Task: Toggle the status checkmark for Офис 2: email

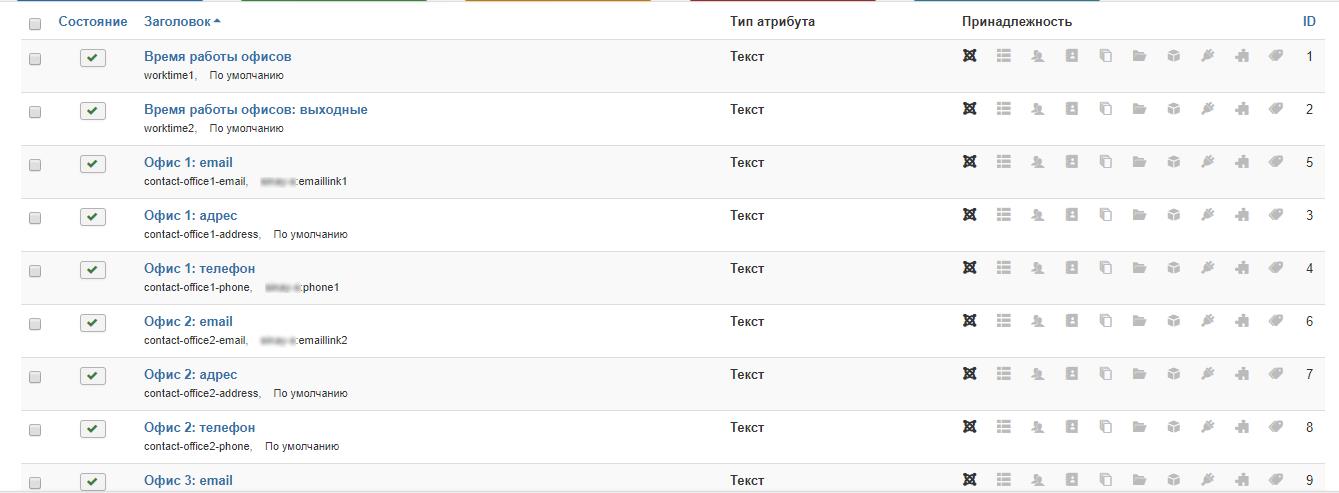Action: tap(92, 323)
